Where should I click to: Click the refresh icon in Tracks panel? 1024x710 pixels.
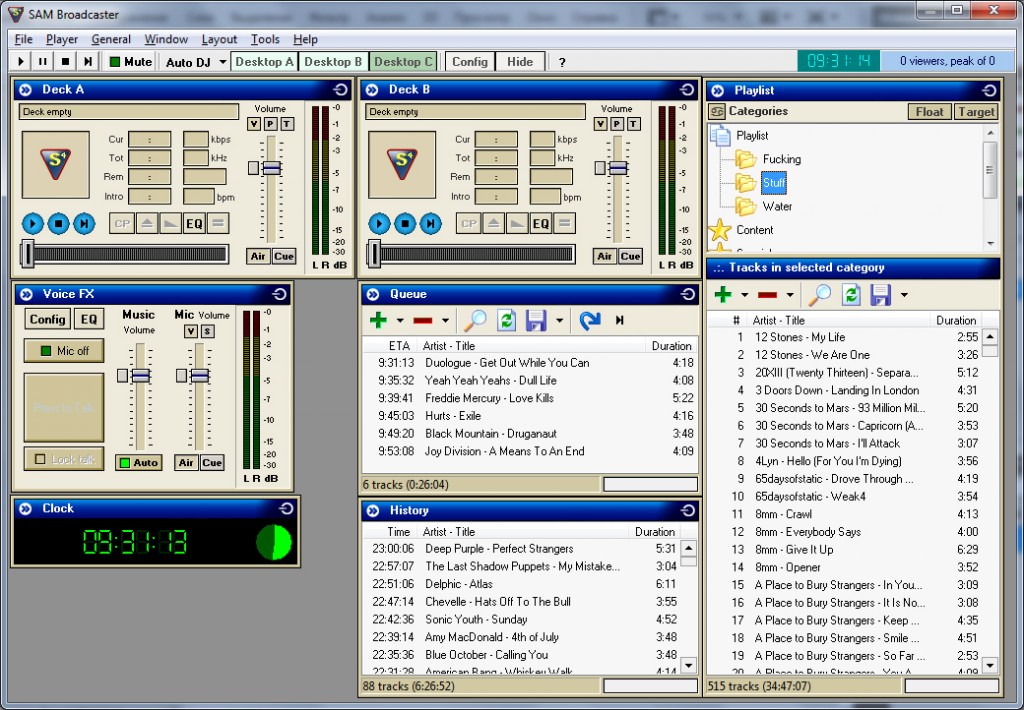click(851, 295)
